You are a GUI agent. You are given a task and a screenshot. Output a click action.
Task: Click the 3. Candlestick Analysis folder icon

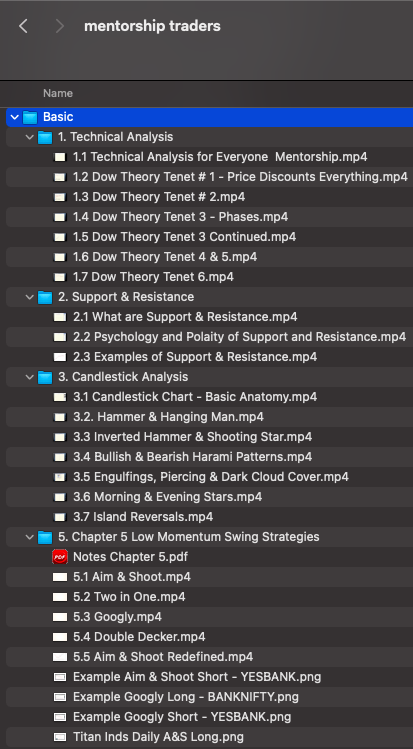click(x=45, y=377)
